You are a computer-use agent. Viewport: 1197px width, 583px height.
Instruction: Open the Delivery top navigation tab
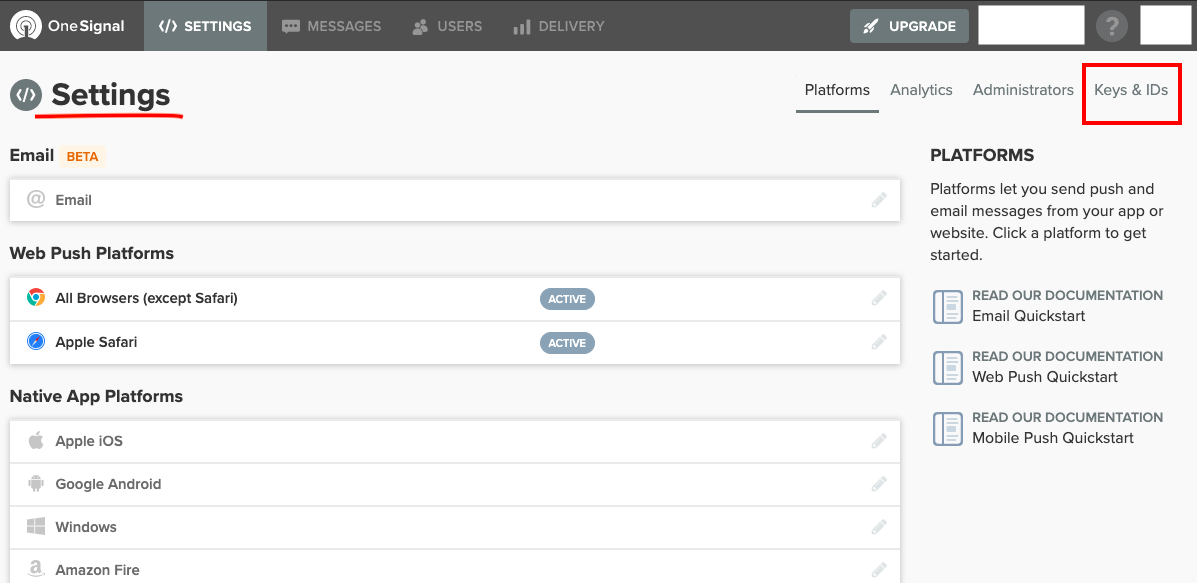point(559,26)
